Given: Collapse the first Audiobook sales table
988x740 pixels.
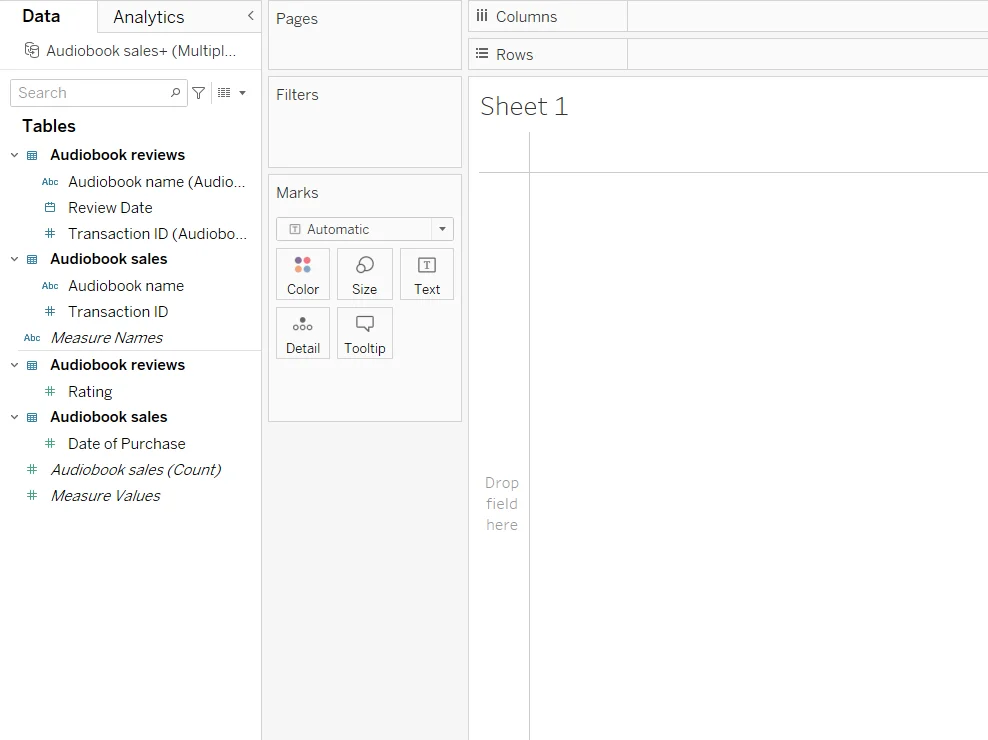Looking at the screenshot, I should [x=14, y=259].
